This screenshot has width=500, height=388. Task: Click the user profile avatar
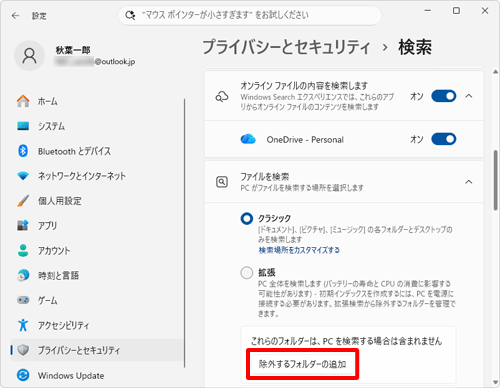(29, 56)
